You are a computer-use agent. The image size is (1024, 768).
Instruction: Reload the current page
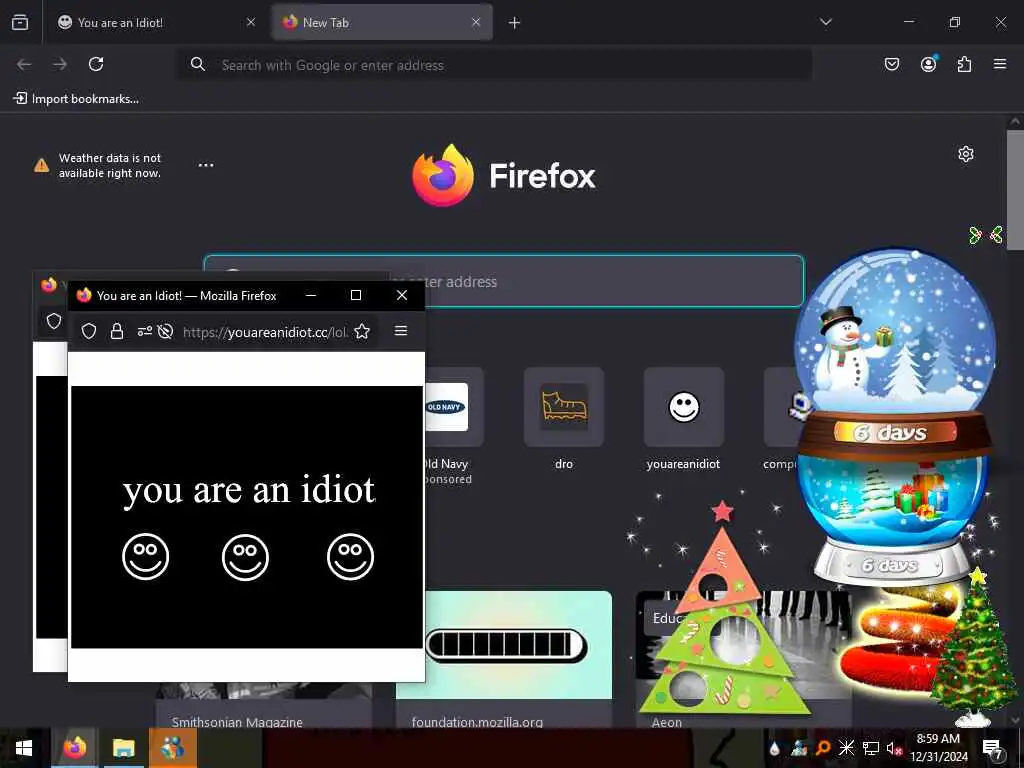[x=96, y=64]
